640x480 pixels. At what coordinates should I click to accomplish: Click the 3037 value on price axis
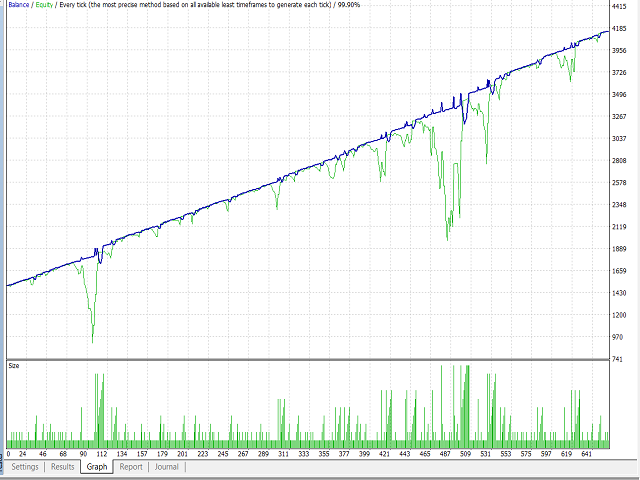619,139
